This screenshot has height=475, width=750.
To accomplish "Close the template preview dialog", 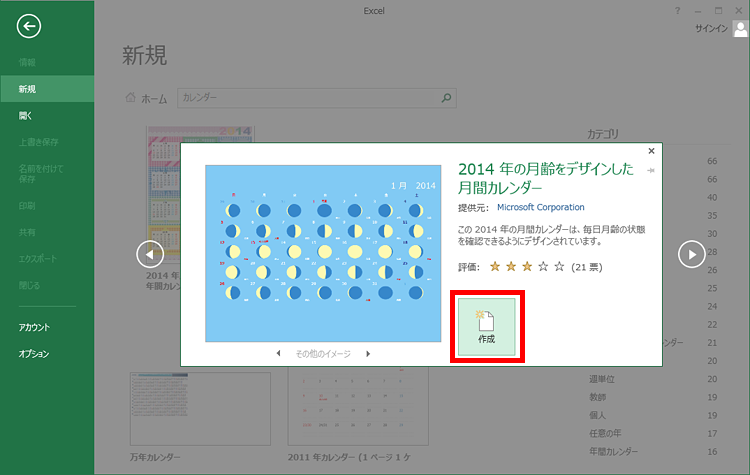I will click(x=651, y=151).
